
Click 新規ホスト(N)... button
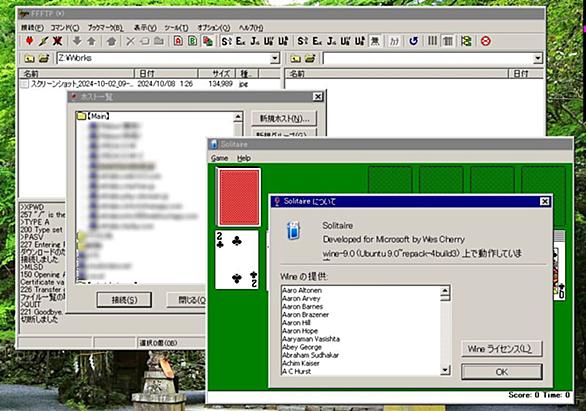coord(284,118)
